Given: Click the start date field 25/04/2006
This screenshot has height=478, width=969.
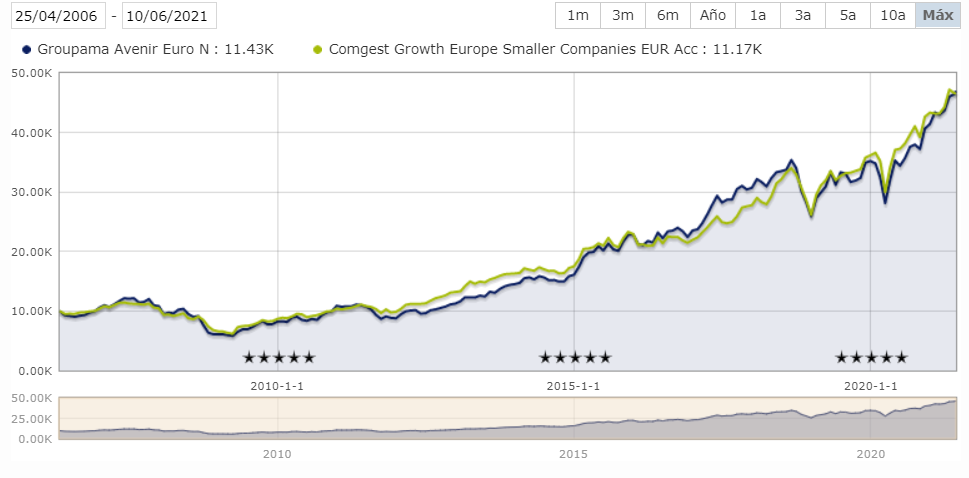Looking at the screenshot, I should [58, 16].
